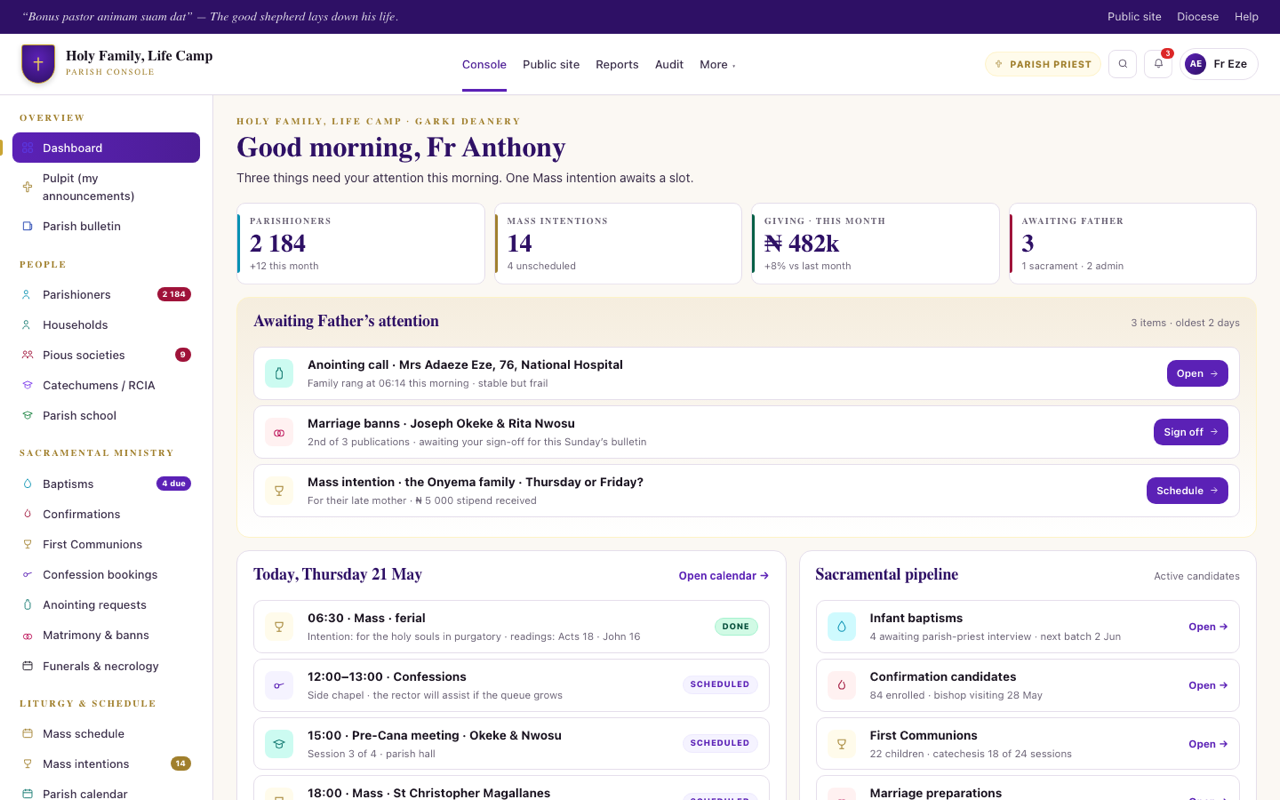Viewport: 1280px width, 800px height.
Task: Click the Parishioners person icon
Action: click(x=28, y=295)
